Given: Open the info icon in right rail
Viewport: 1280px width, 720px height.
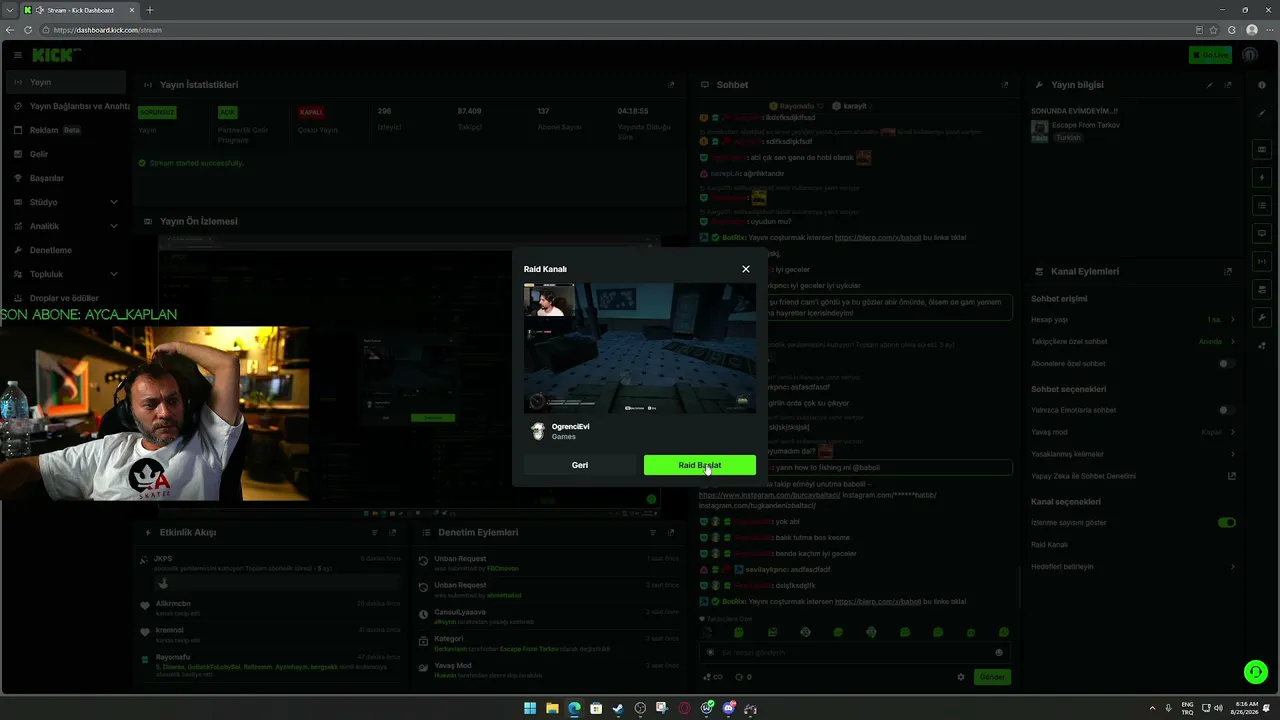Looking at the screenshot, I should 1262,86.
